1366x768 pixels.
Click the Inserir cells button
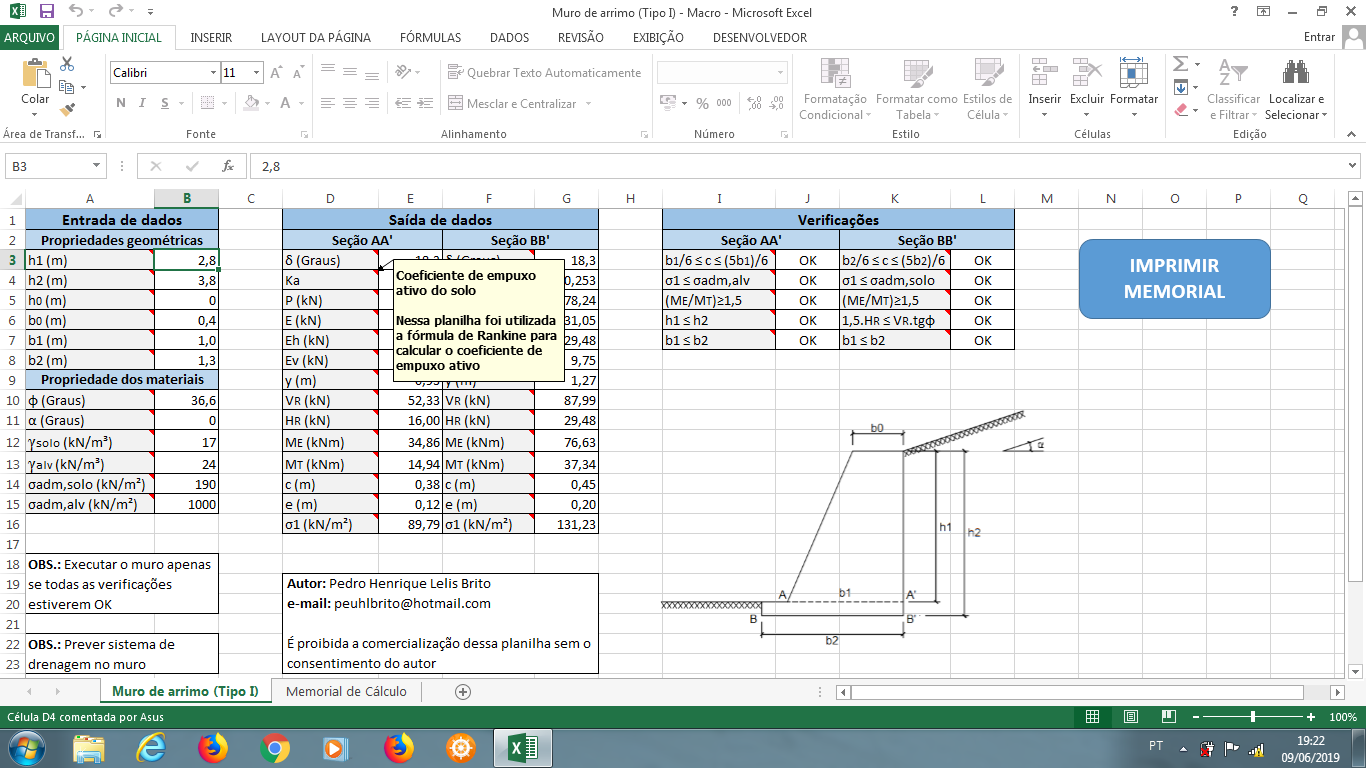pyautogui.click(x=1045, y=89)
